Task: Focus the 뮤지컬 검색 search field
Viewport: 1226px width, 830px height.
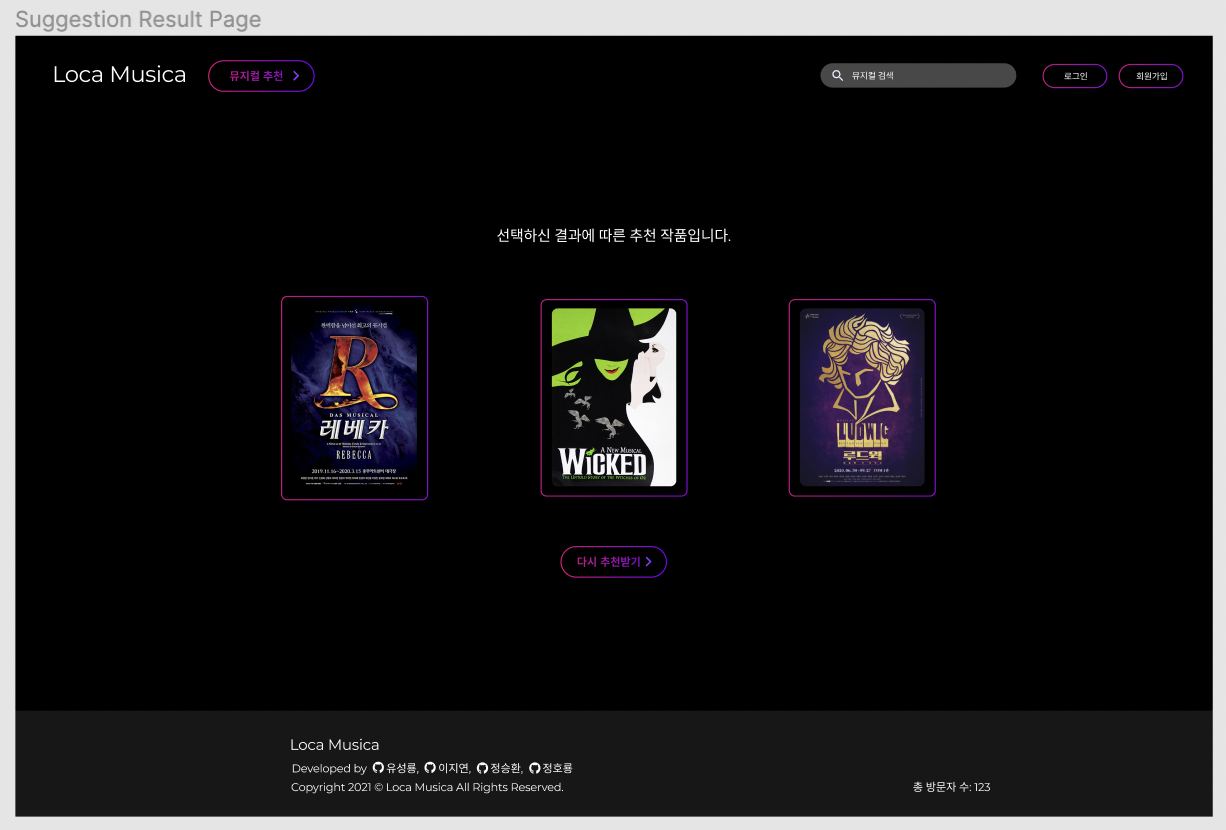Action: tap(918, 76)
